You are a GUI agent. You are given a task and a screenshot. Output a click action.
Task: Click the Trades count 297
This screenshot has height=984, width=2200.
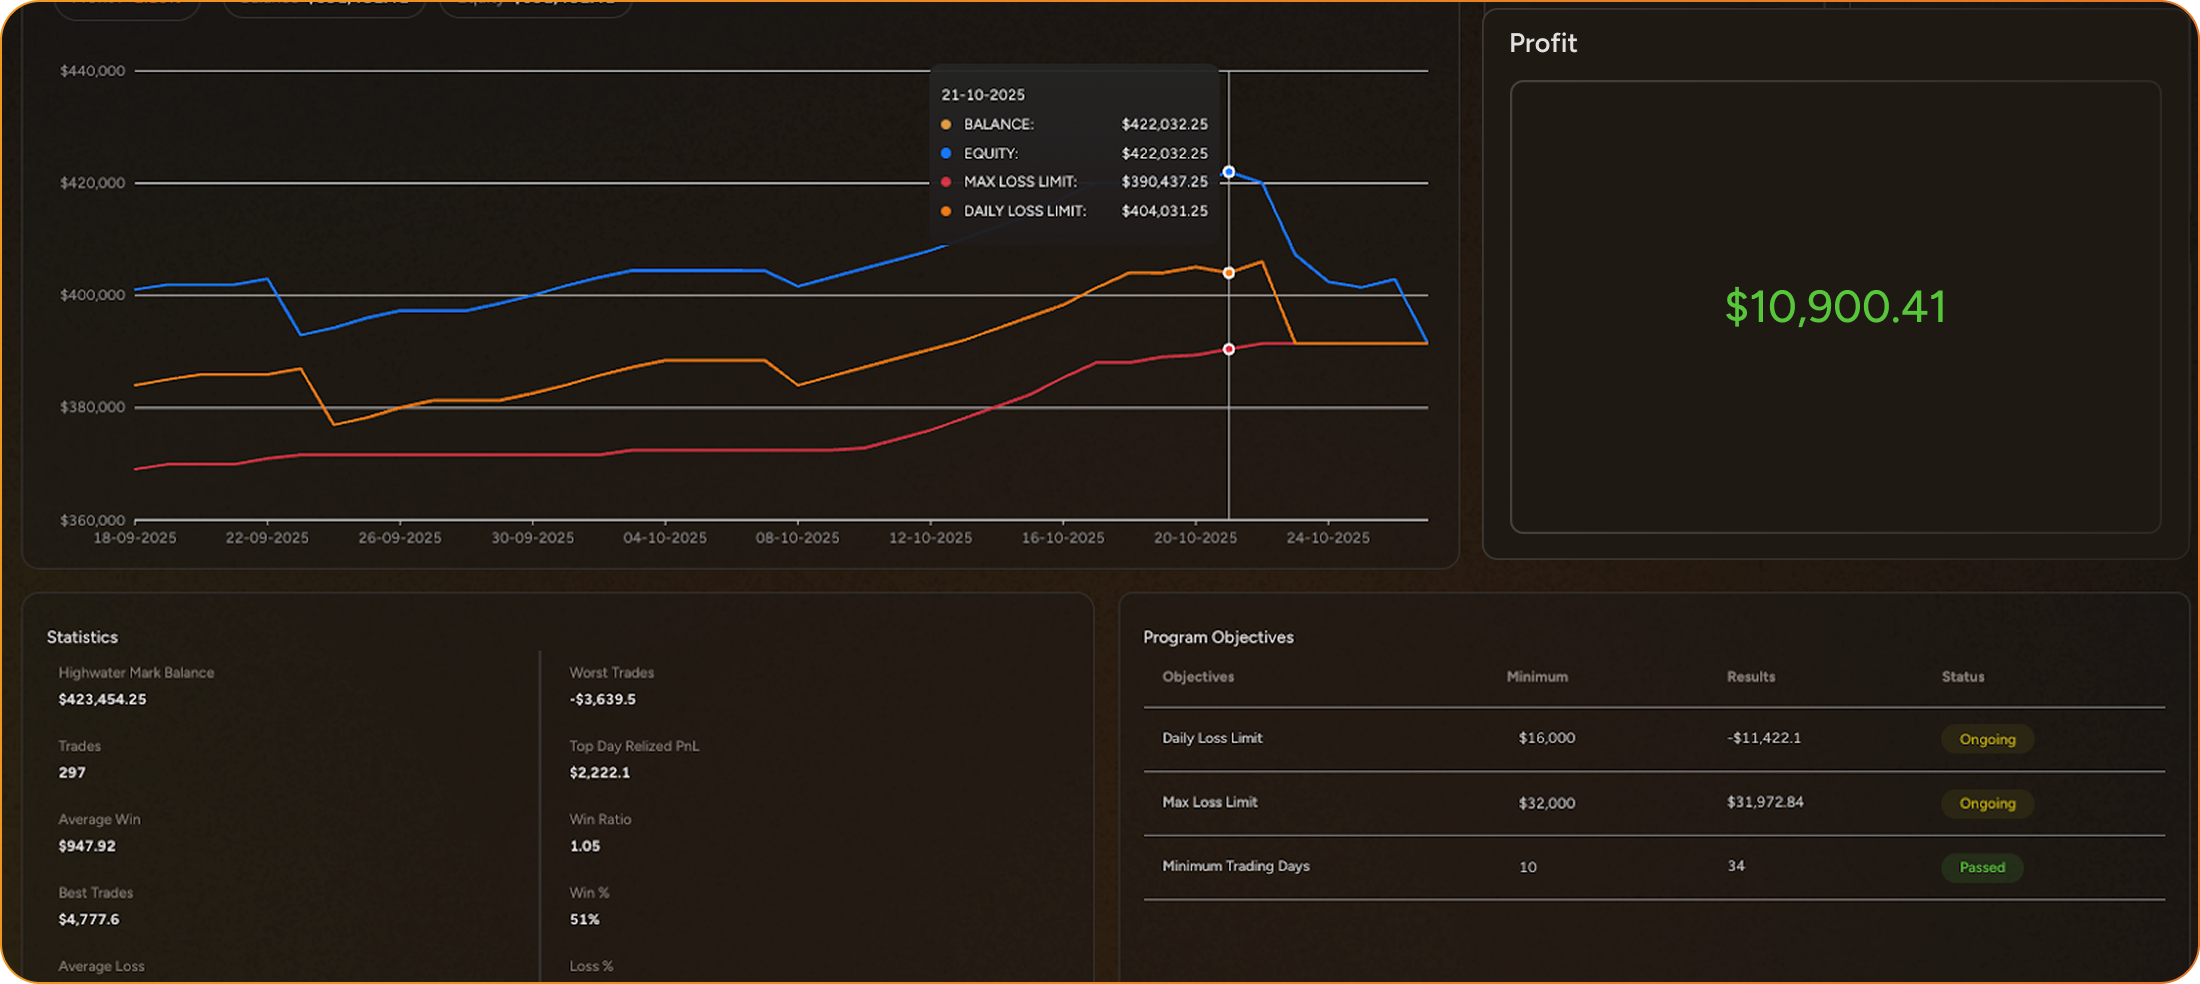tap(72, 773)
